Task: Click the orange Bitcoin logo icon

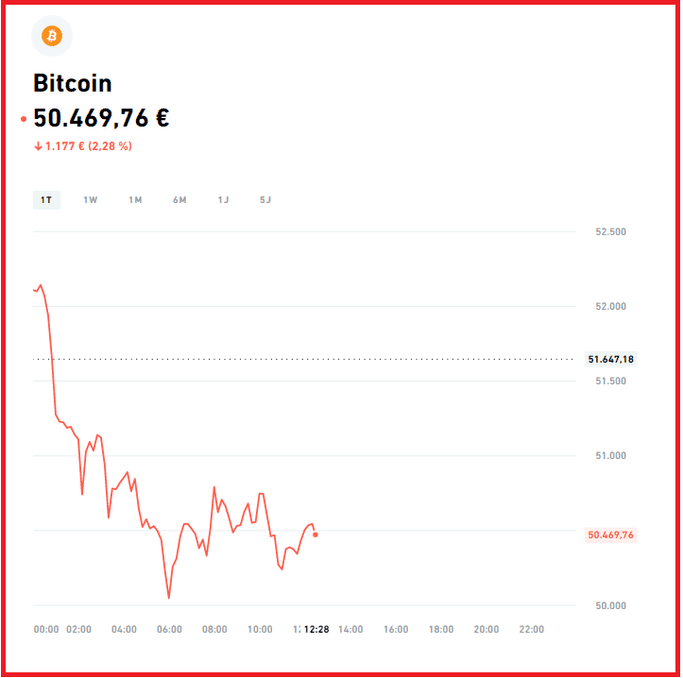Action: click(52, 37)
